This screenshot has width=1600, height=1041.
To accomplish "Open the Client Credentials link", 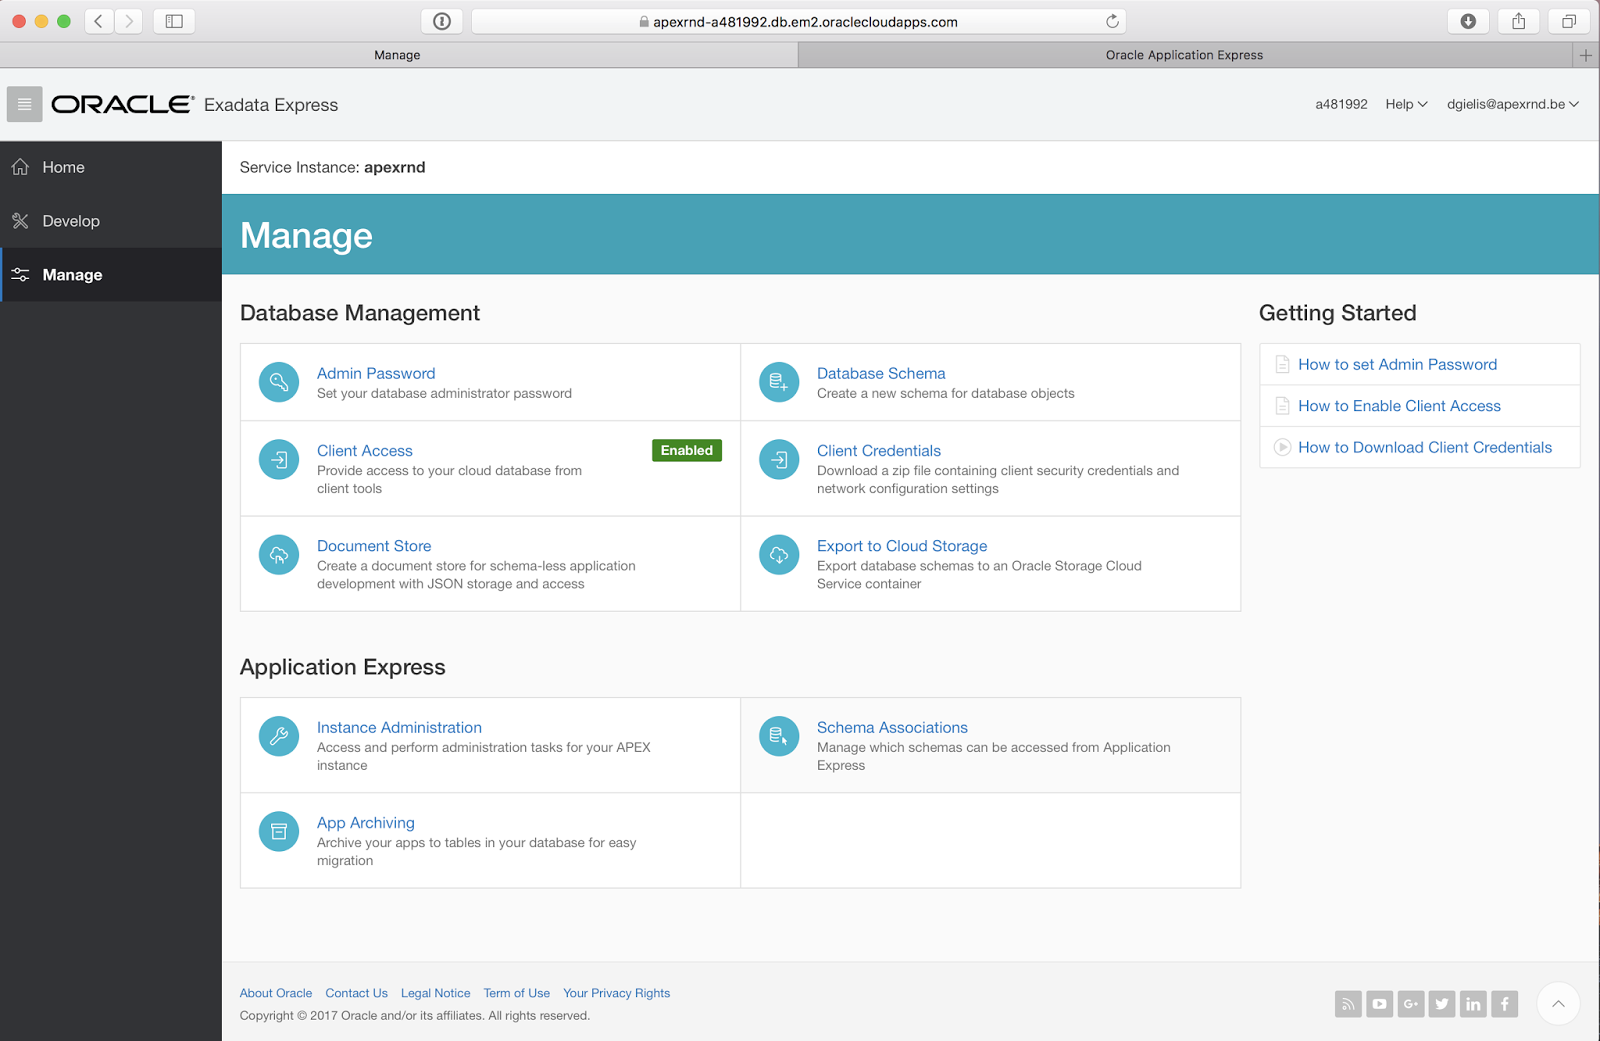I will (x=878, y=450).
